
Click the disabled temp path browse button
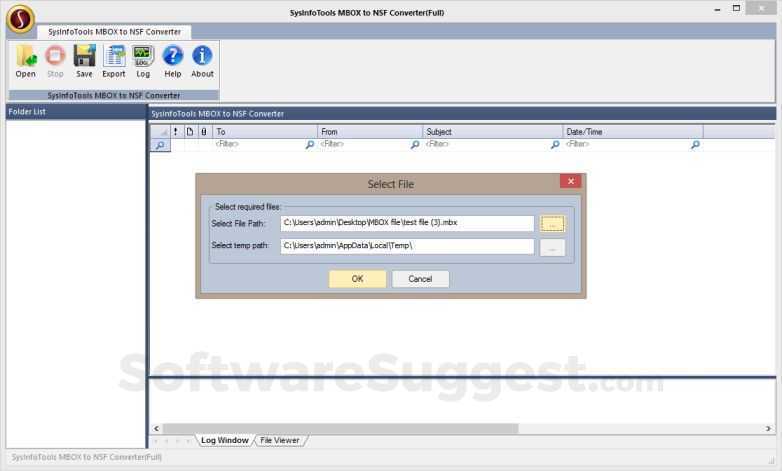click(552, 247)
